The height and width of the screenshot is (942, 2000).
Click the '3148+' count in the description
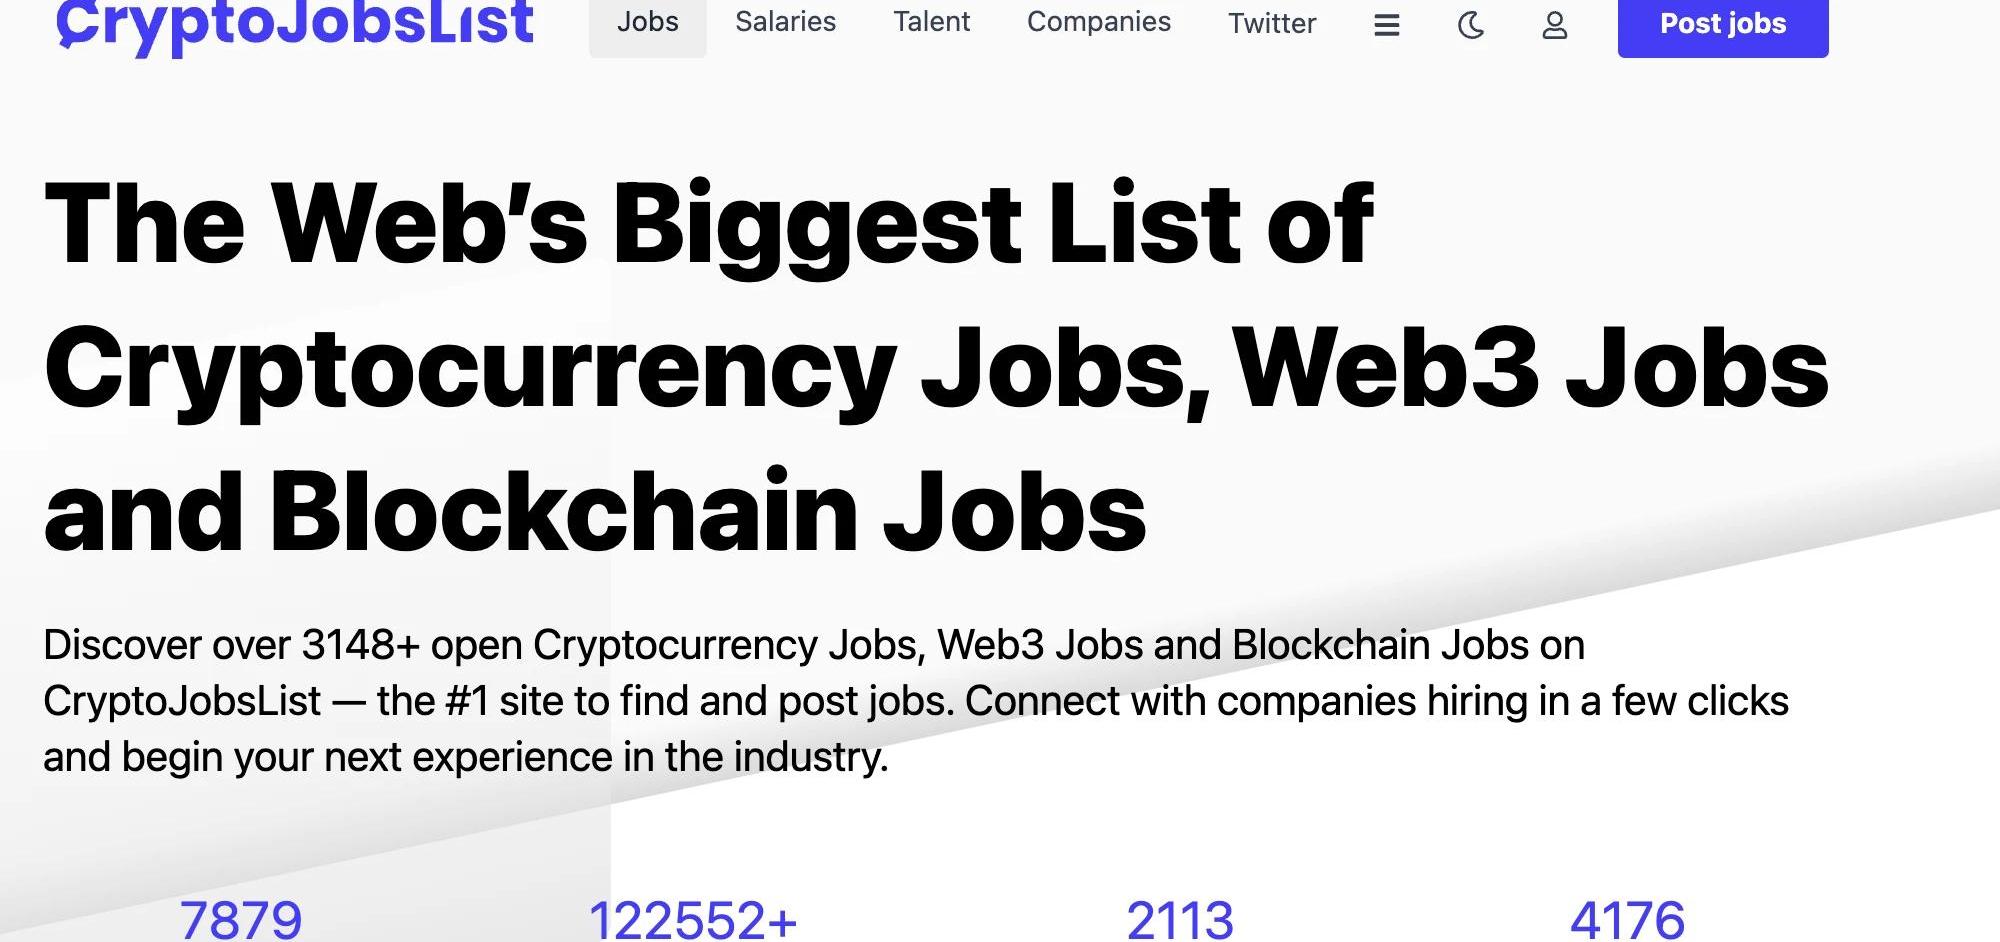click(360, 645)
